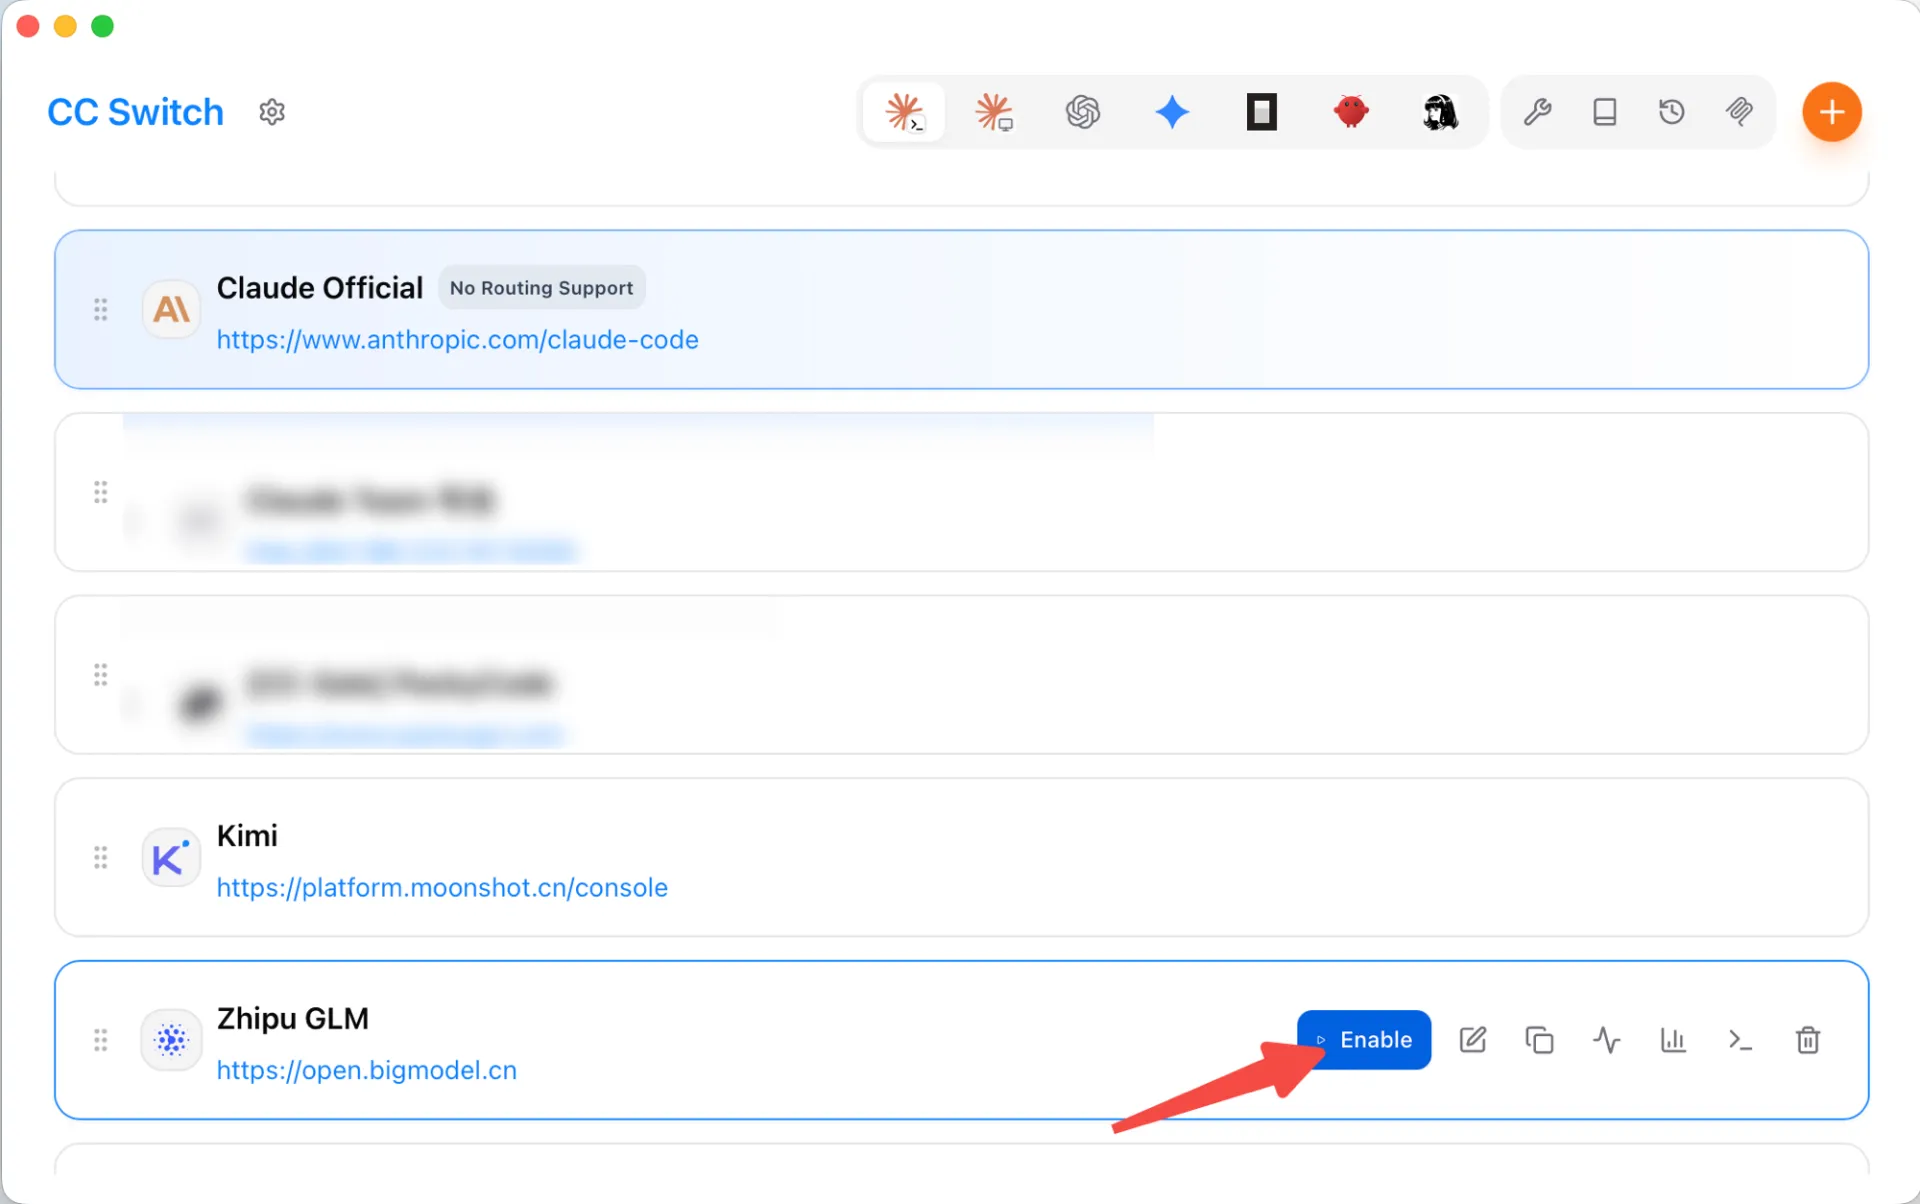This screenshot has width=1920, height=1204.
Task: Click the CC Switch title
Action: (x=136, y=112)
